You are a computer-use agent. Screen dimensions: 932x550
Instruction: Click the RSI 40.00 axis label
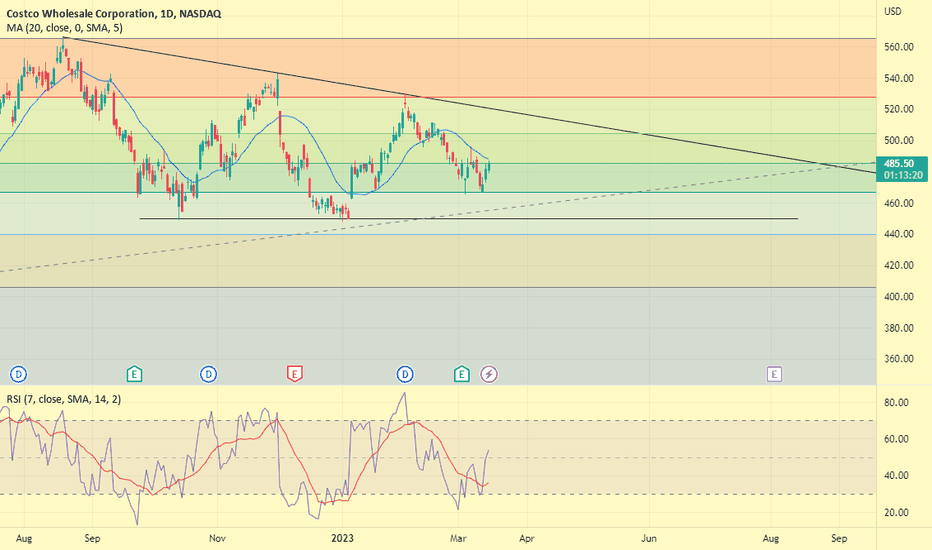tap(896, 475)
